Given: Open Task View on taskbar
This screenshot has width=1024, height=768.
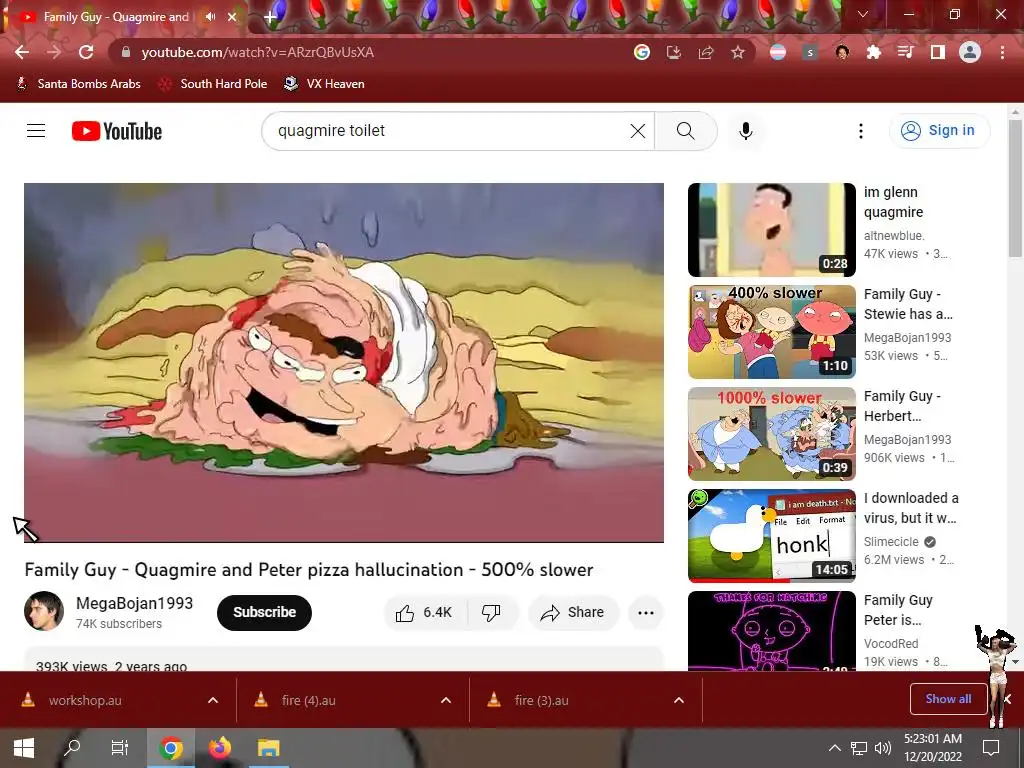Looking at the screenshot, I should click(120, 748).
